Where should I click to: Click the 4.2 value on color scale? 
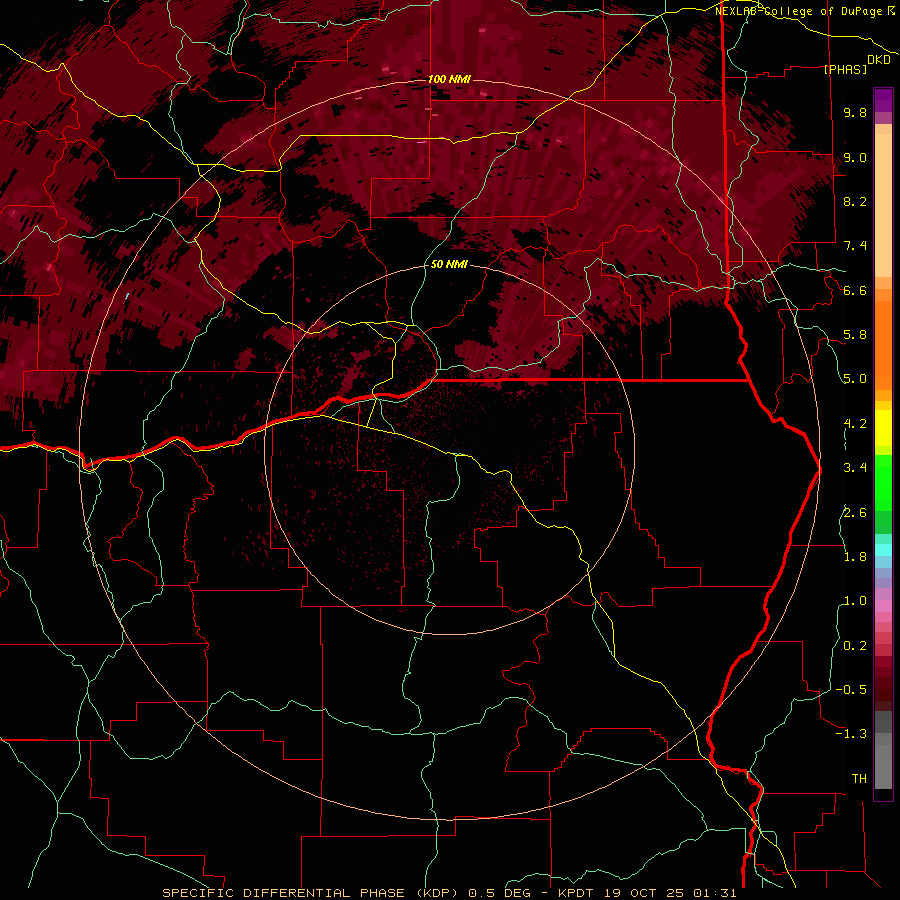click(x=855, y=424)
